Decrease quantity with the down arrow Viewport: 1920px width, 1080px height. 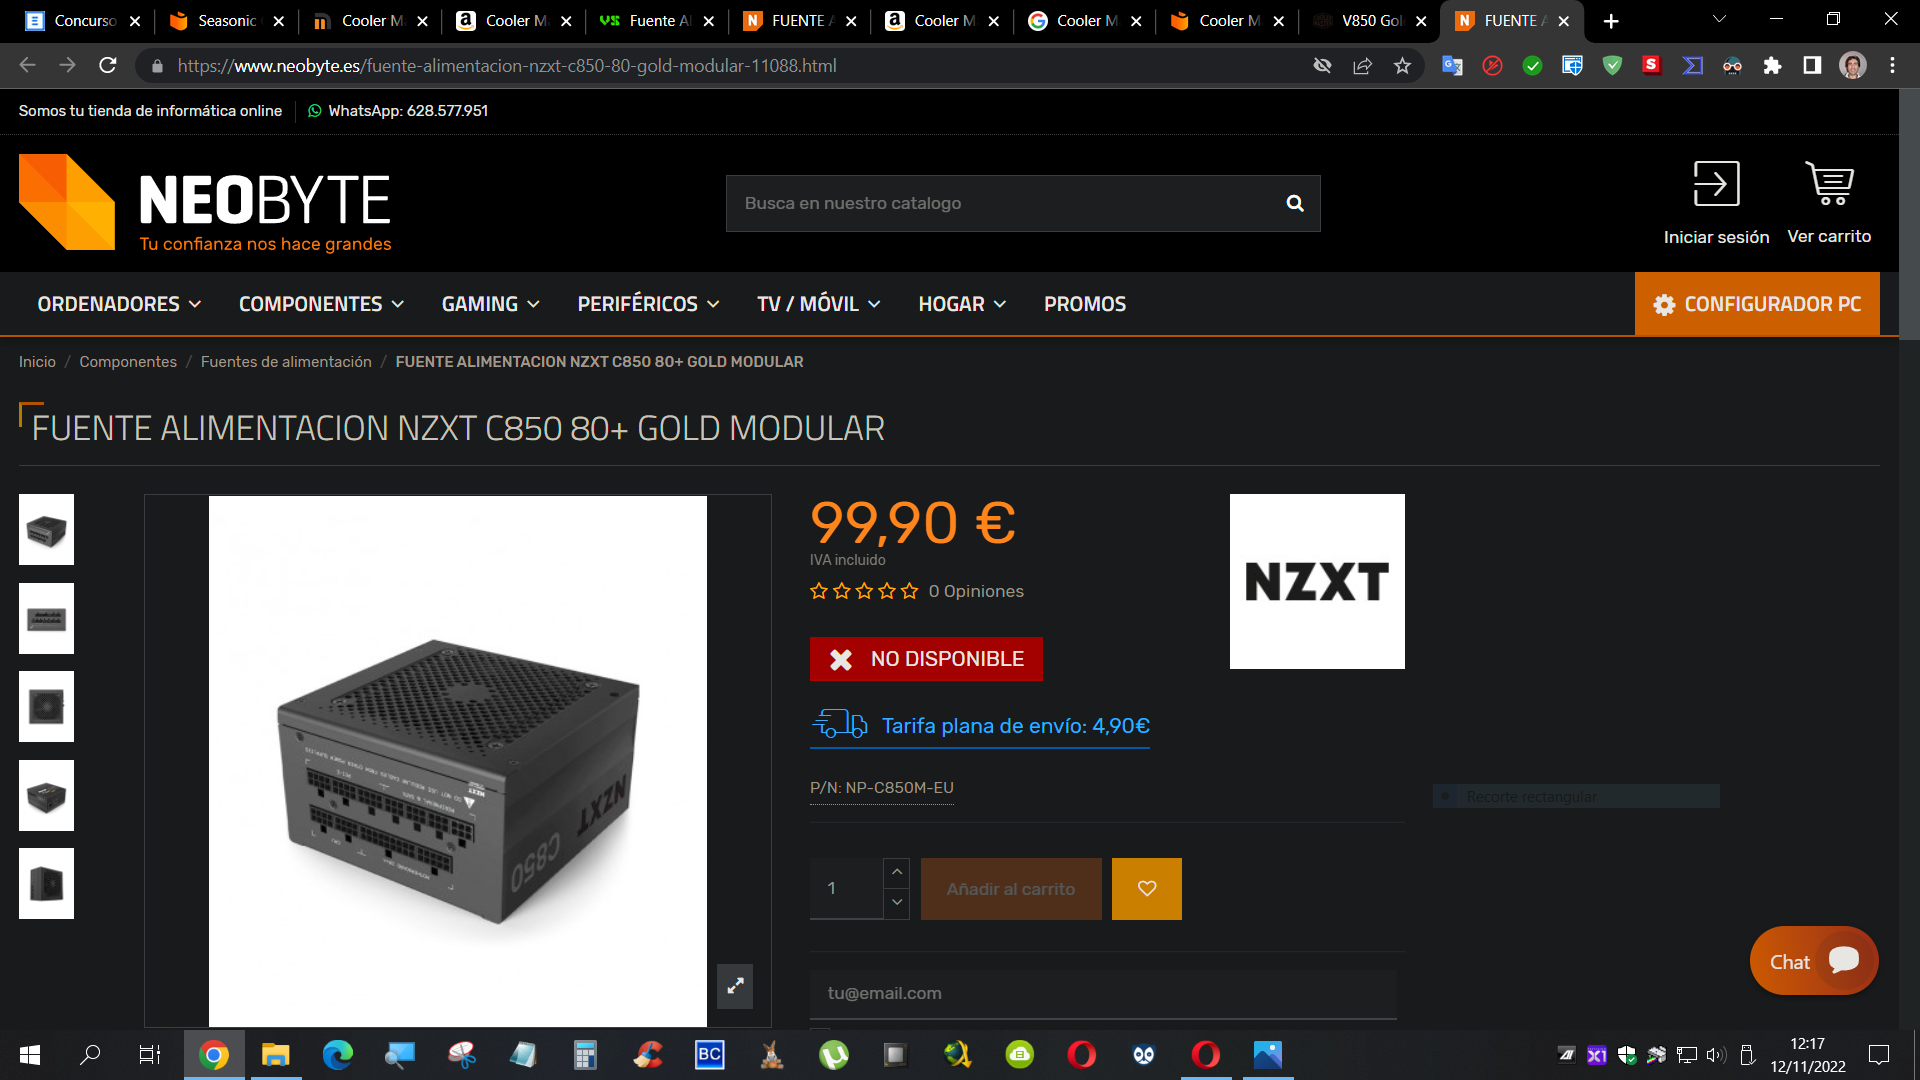pos(897,902)
